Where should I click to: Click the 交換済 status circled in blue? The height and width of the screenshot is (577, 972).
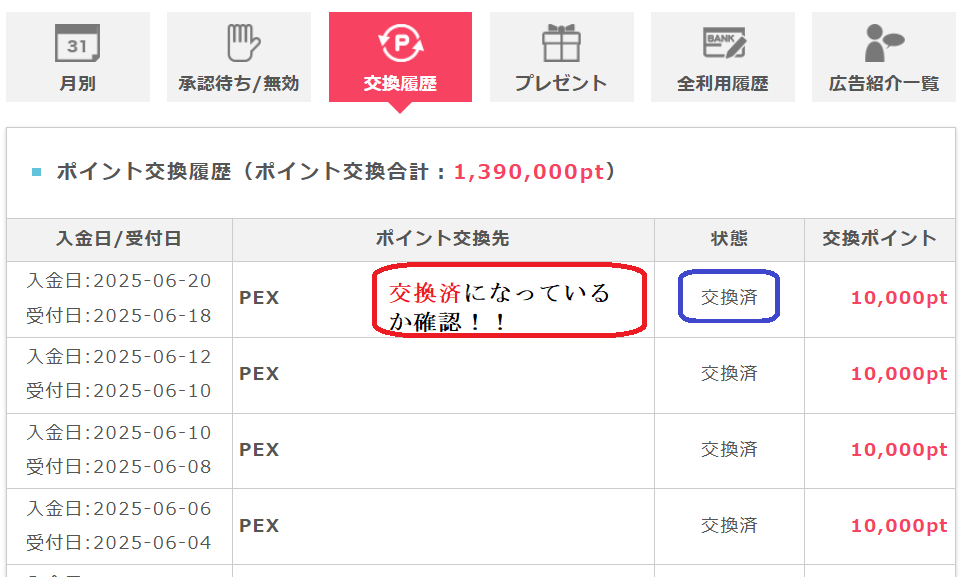pos(729,297)
